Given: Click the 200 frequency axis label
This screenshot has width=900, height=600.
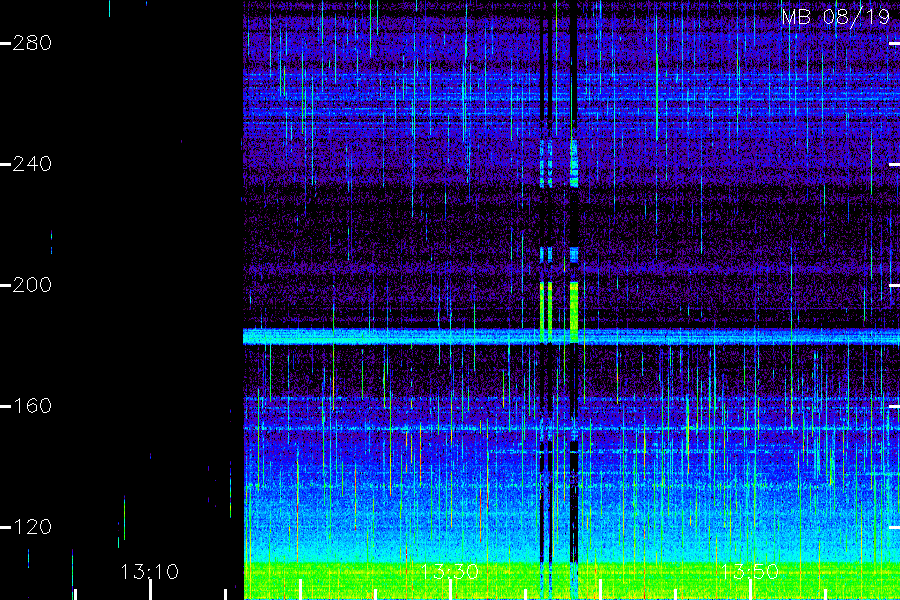Looking at the screenshot, I should coord(32,285).
